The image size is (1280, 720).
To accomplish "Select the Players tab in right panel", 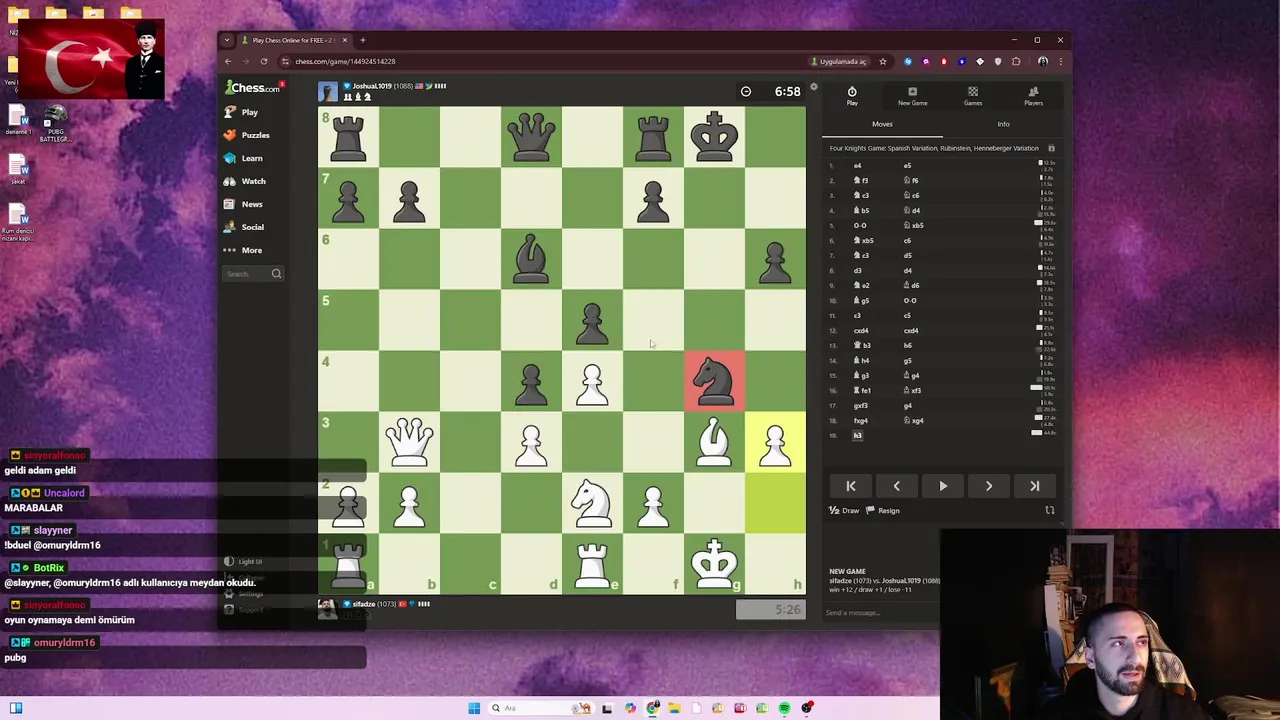I will 1033,96.
